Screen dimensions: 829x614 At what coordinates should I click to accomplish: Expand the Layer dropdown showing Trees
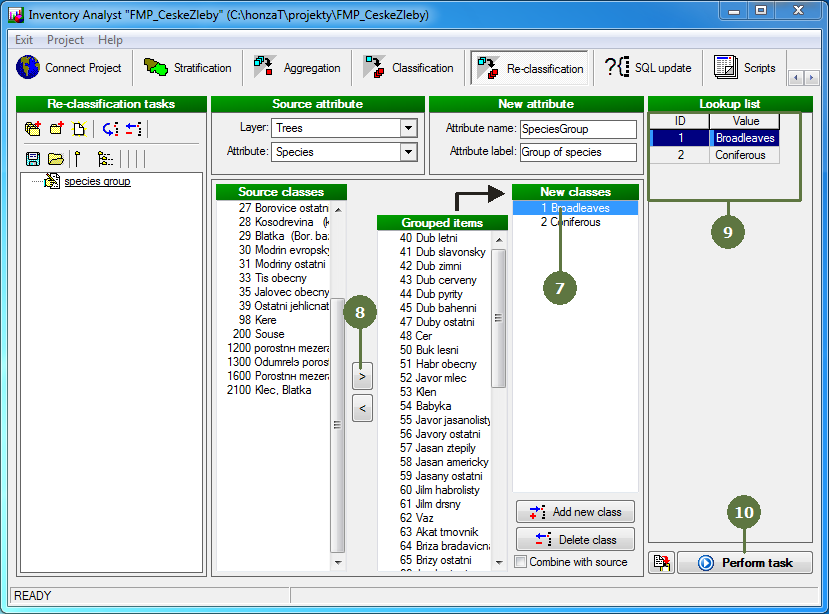pyautogui.click(x=407, y=128)
